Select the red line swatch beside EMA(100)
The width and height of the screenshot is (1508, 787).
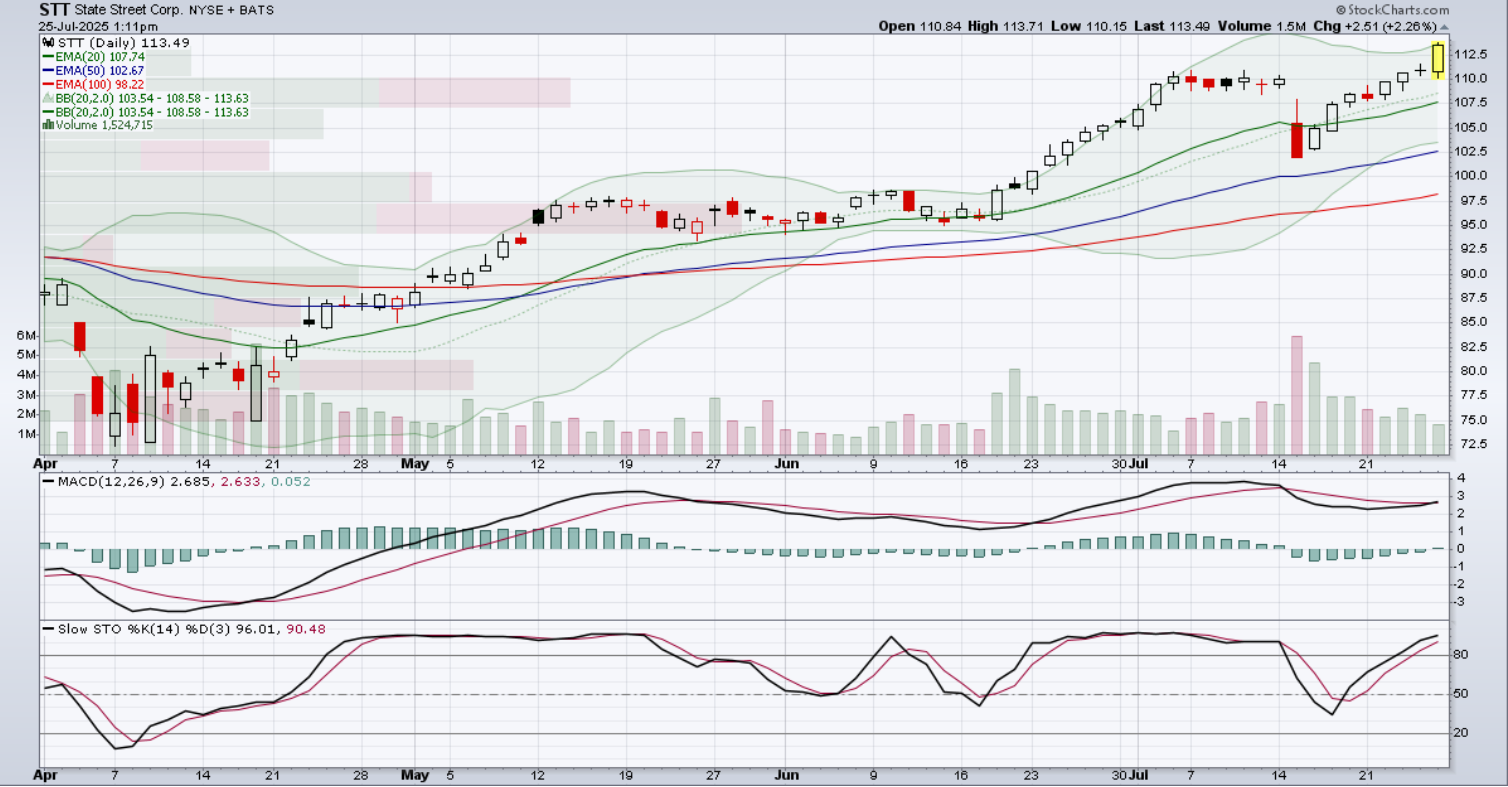coord(47,84)
